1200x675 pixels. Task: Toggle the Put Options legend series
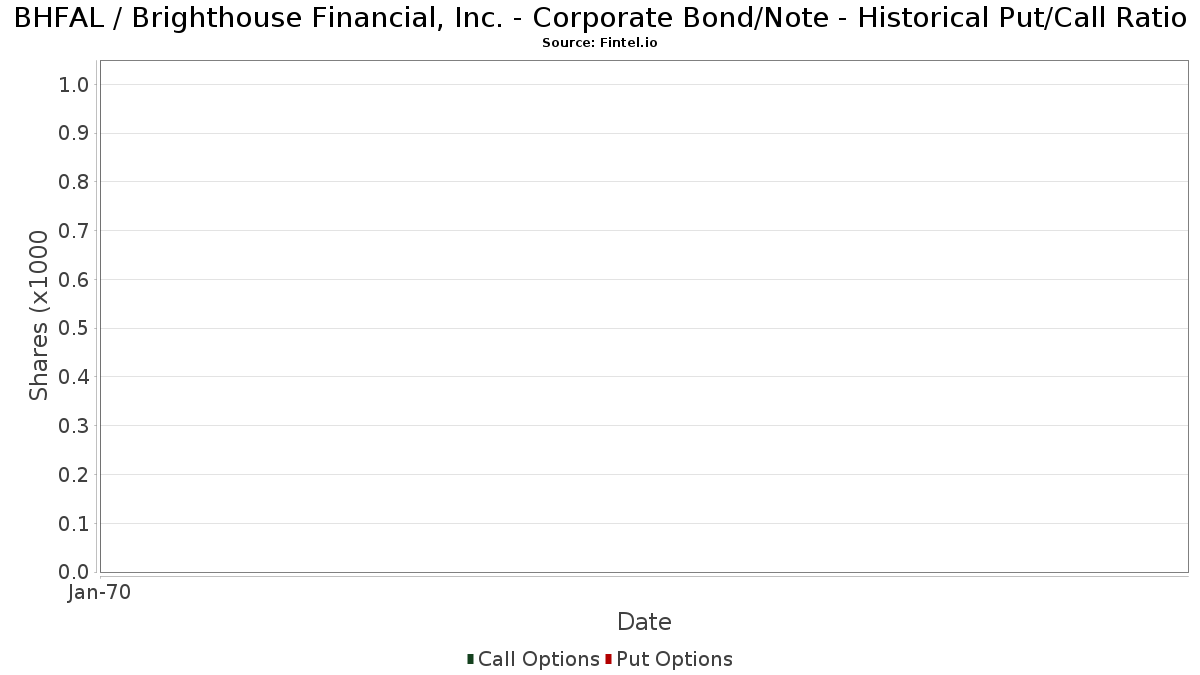point(675,659)
